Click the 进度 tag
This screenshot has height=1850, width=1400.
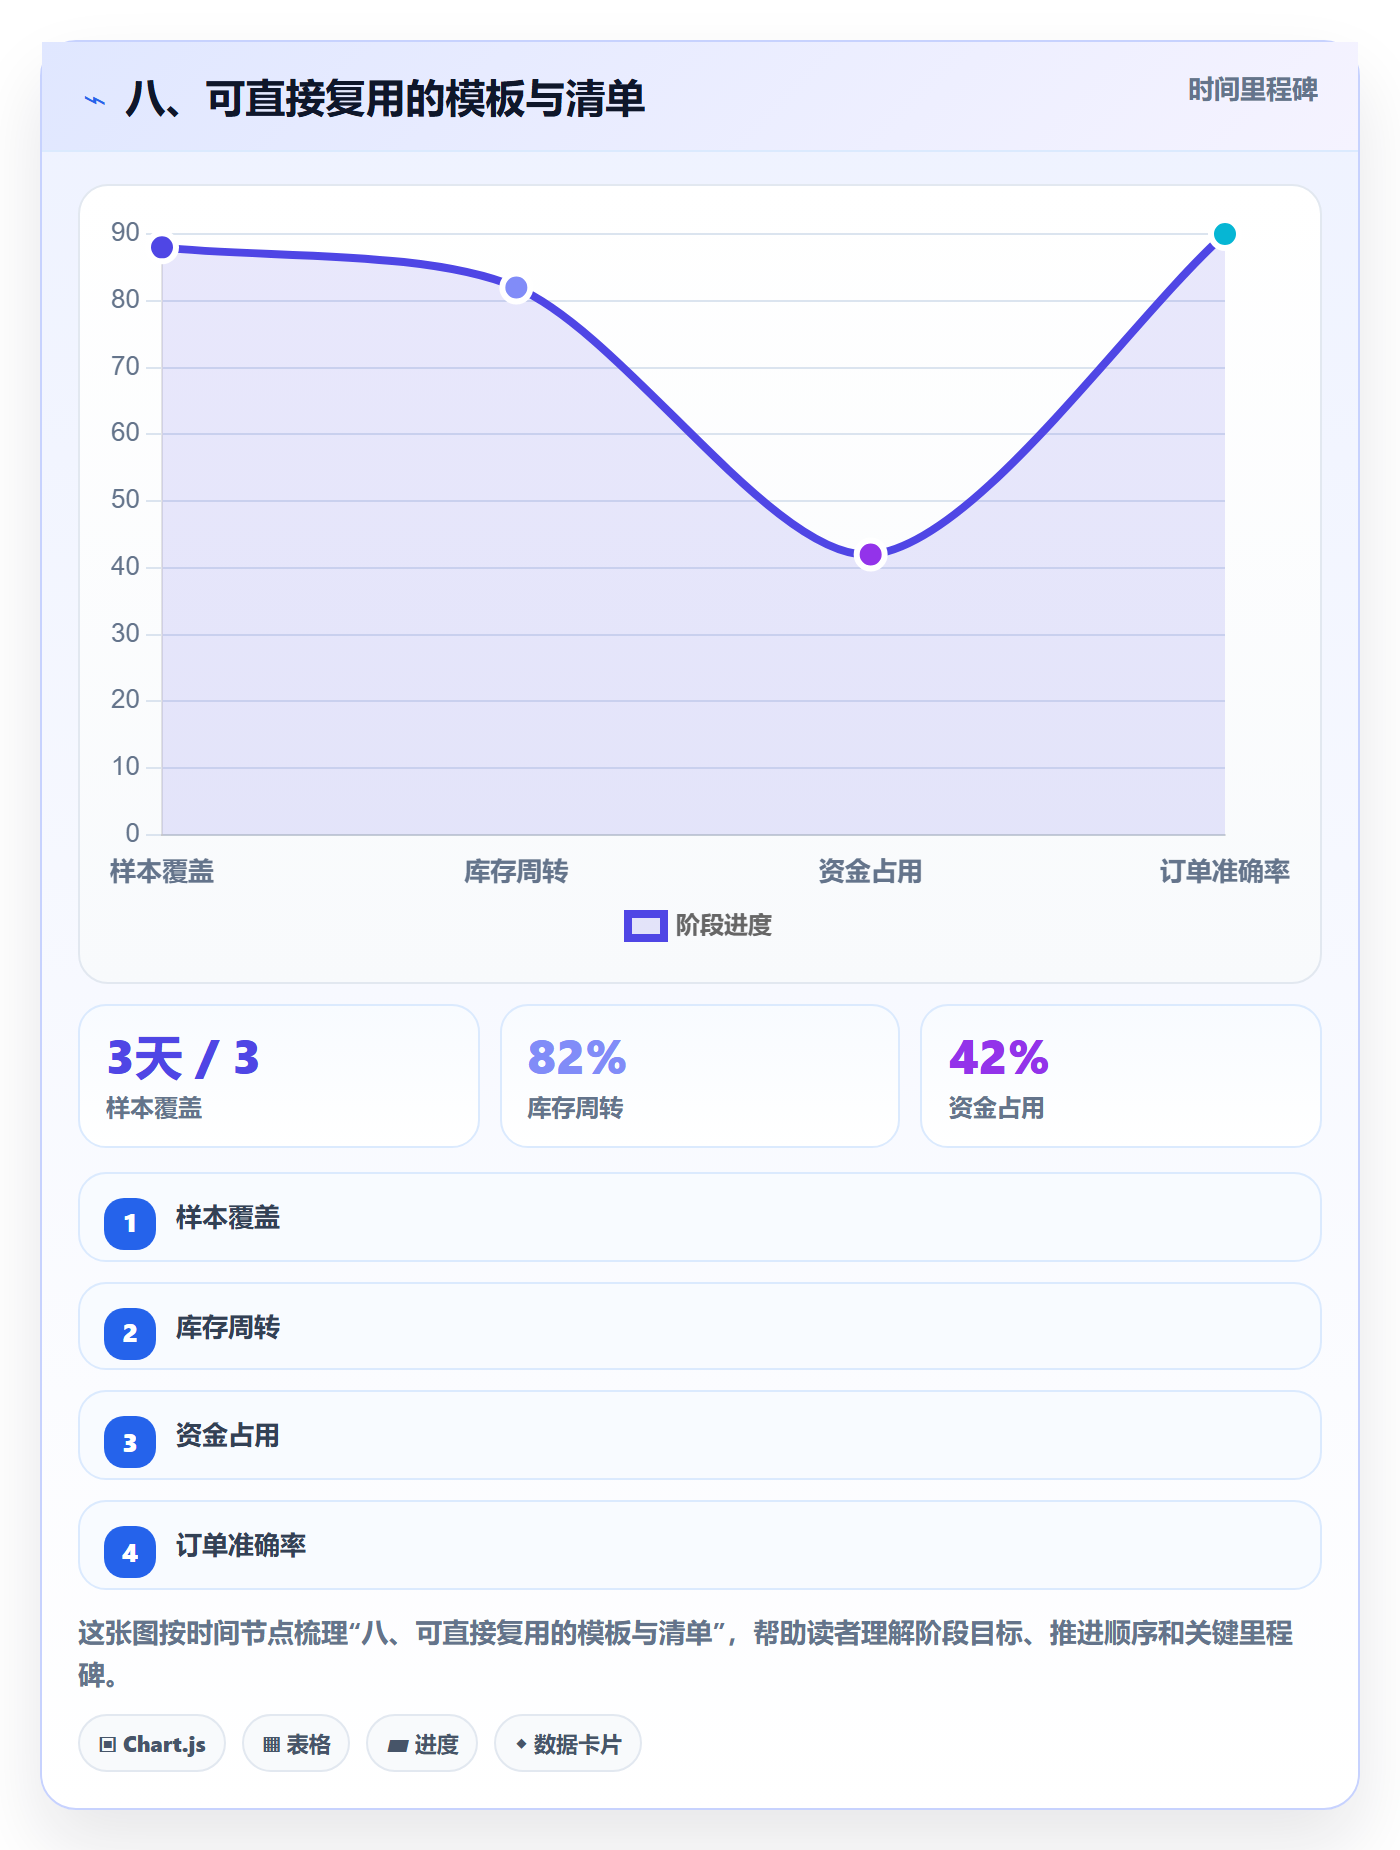[422, 1744]
